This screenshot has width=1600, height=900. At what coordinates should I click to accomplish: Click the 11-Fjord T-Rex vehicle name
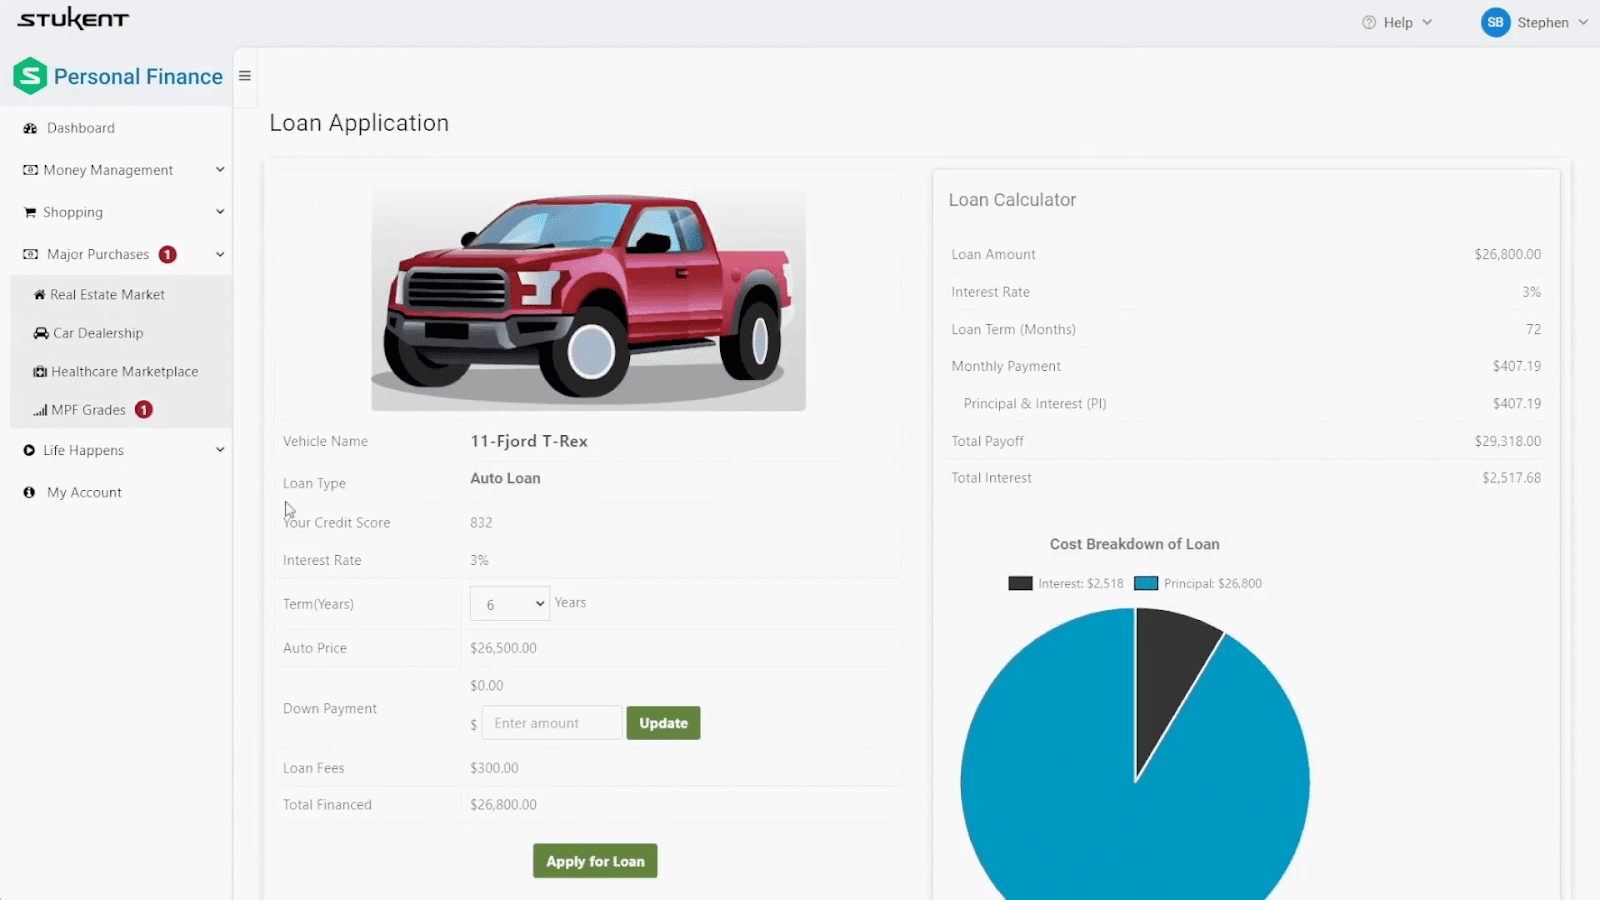(x=529, y=441)
